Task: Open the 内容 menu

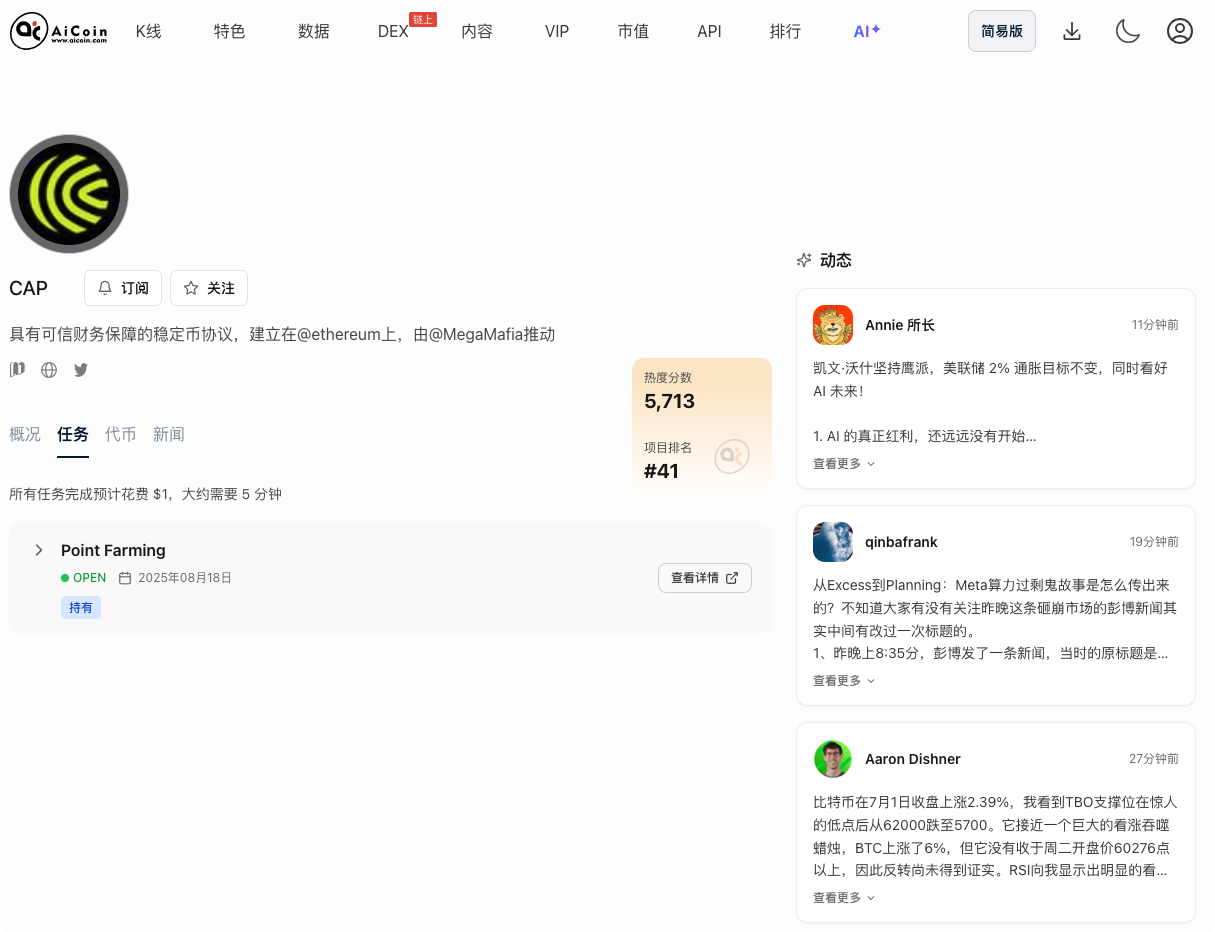Action: (477, 32)
